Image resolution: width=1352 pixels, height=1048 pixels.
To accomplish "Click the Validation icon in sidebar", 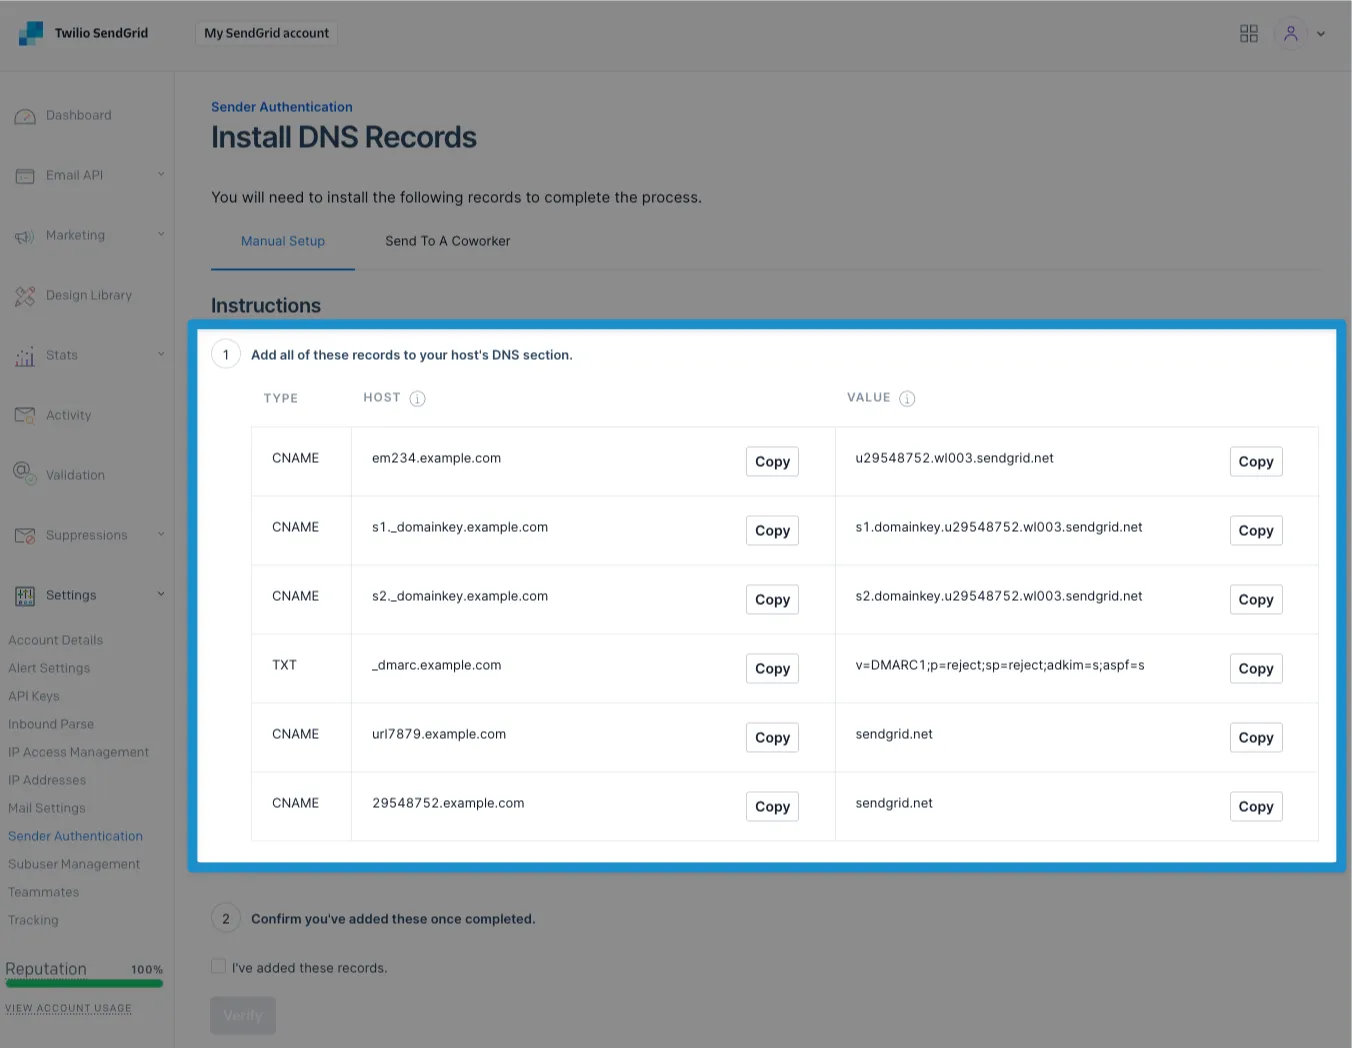I will (x=25, y=474).
